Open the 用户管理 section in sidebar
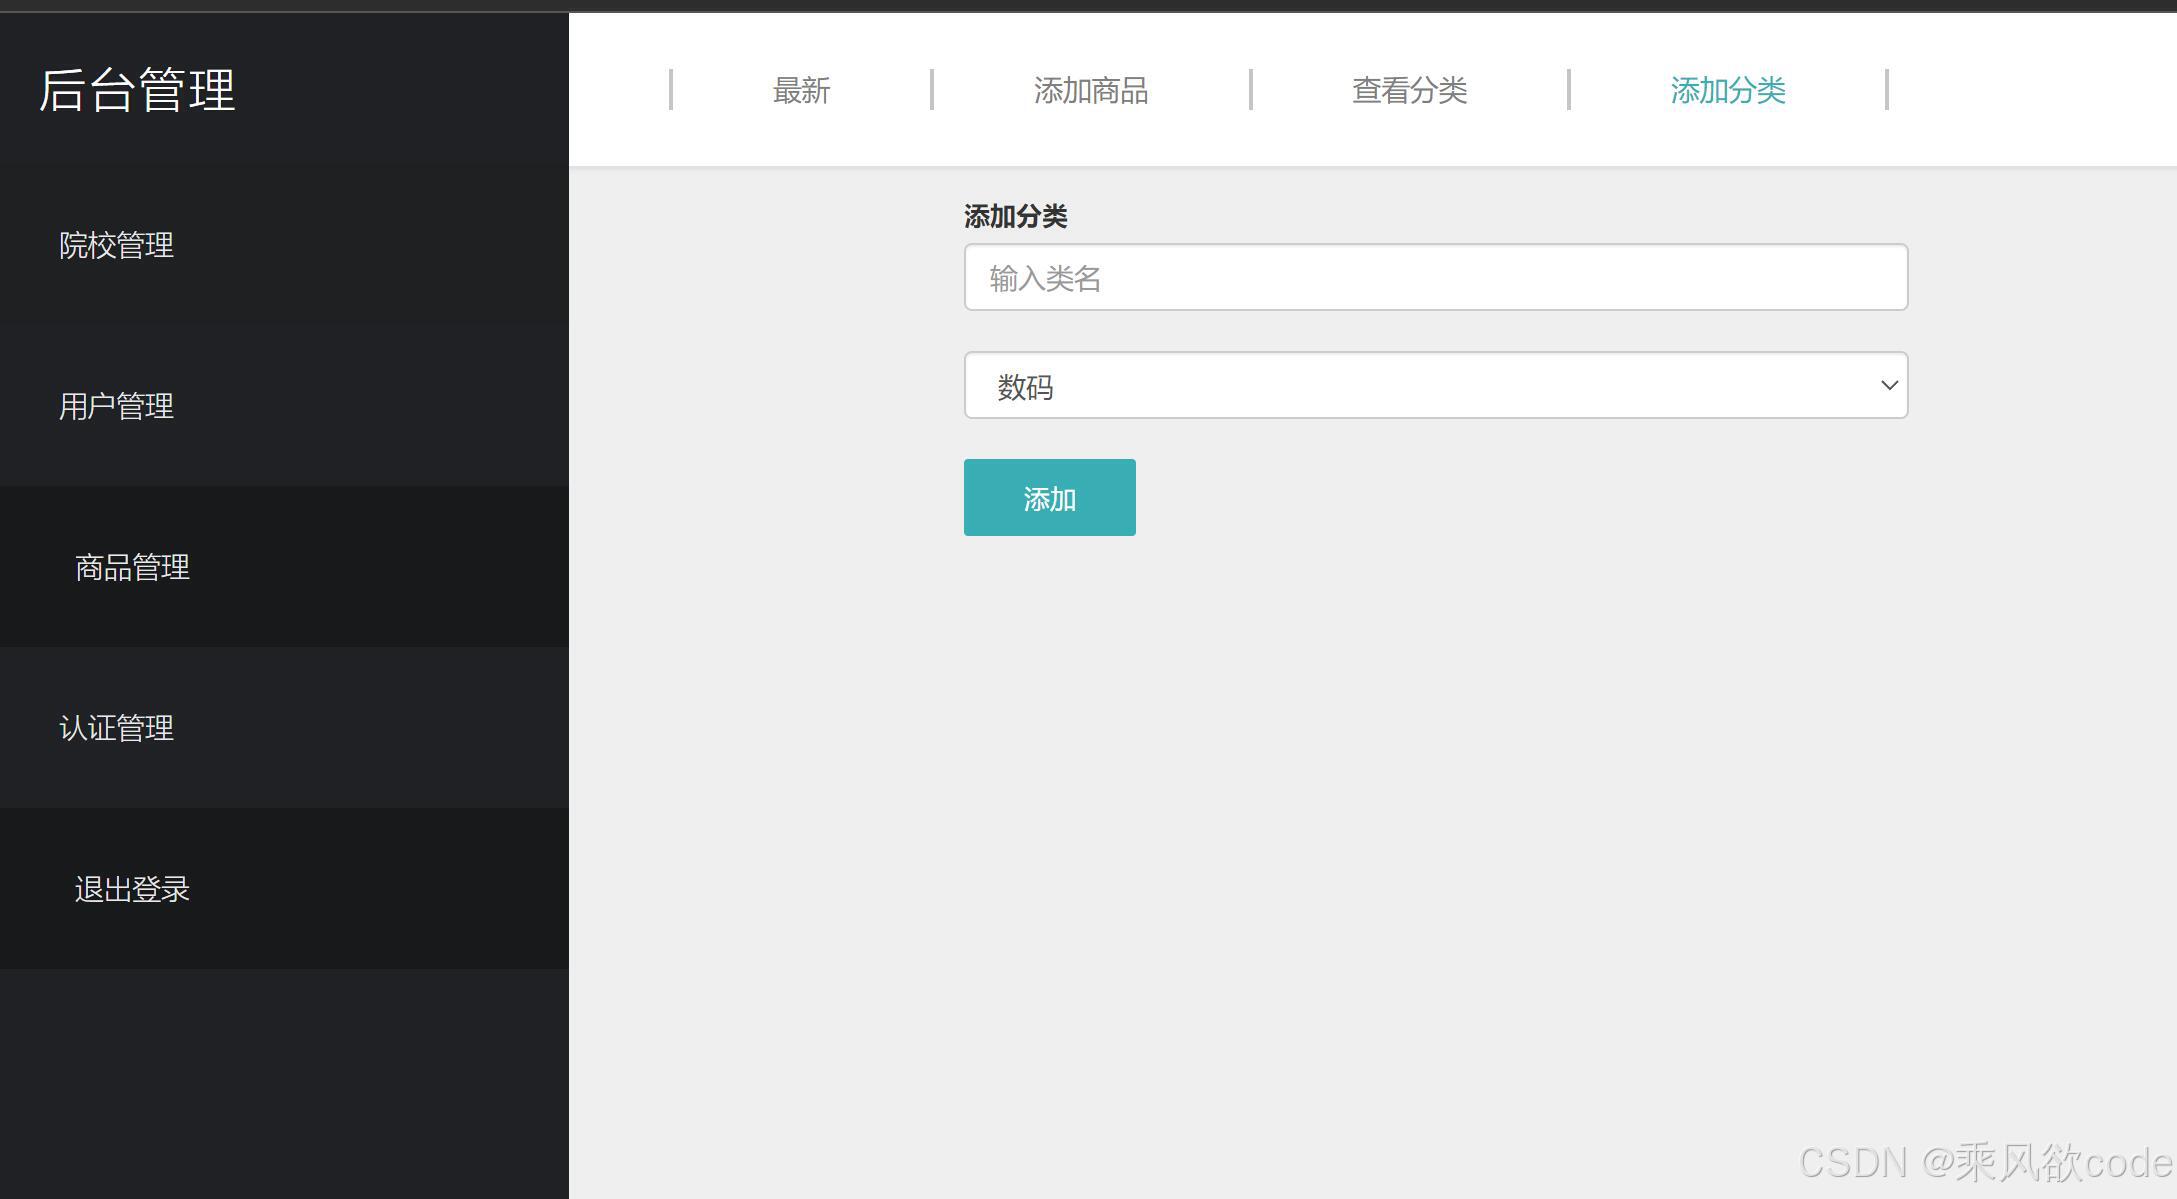Image resolution: width=2177 pixels, height=1199 pixels. coord(116,406)
